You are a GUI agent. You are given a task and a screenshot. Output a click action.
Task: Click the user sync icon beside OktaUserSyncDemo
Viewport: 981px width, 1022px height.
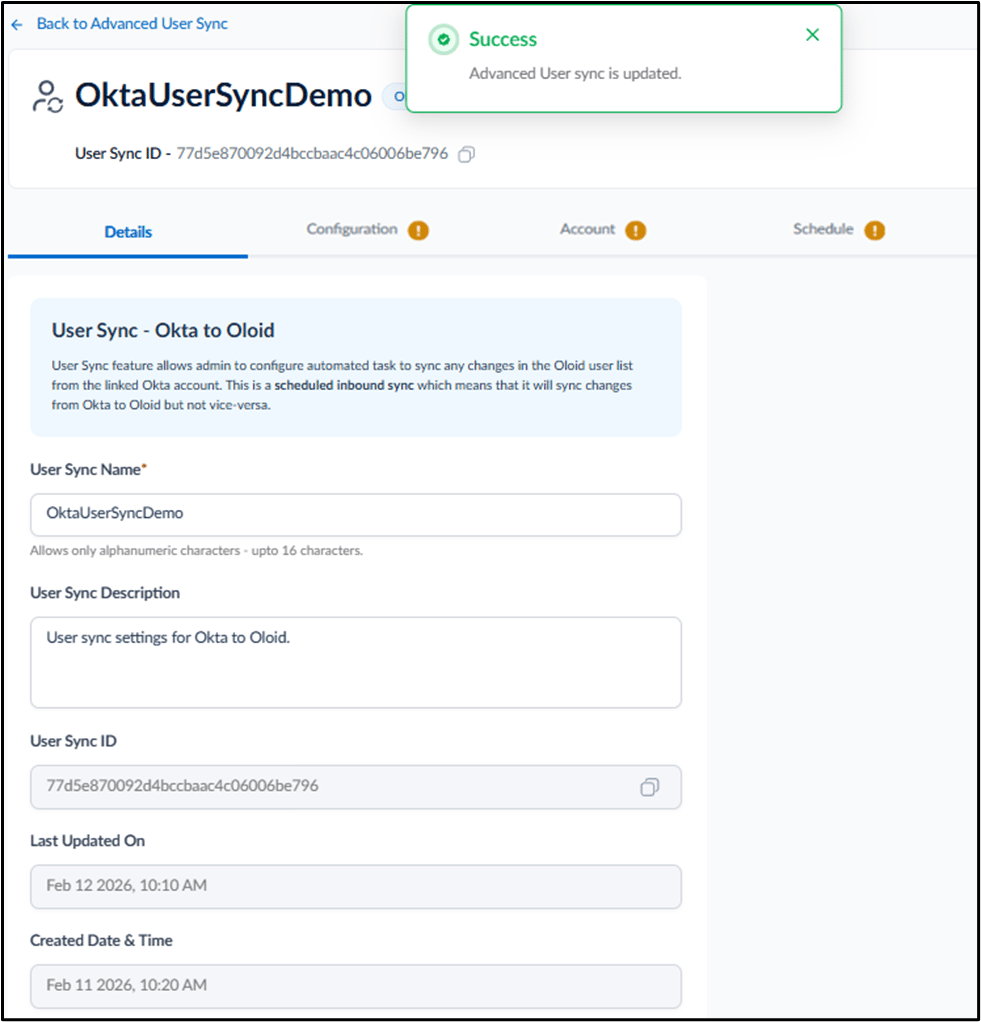point(48,96)
